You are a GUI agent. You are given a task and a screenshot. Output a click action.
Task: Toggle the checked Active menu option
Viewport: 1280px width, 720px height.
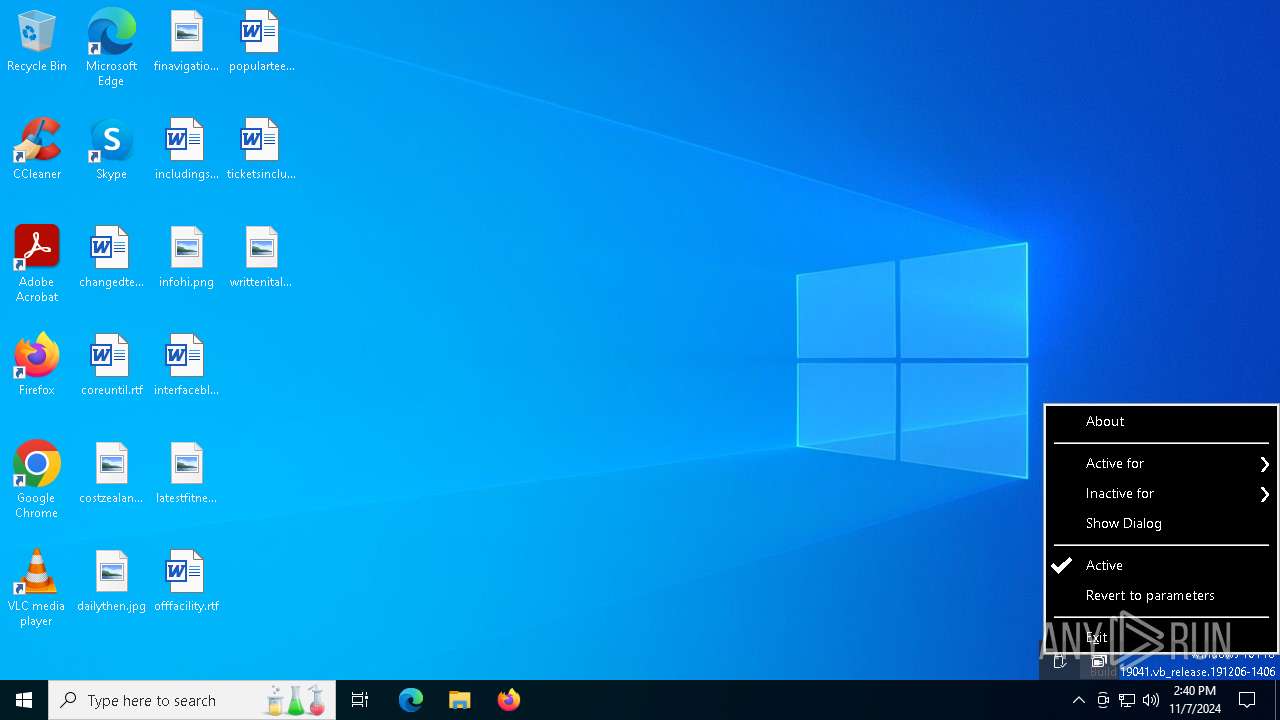tap(1161, 566)
